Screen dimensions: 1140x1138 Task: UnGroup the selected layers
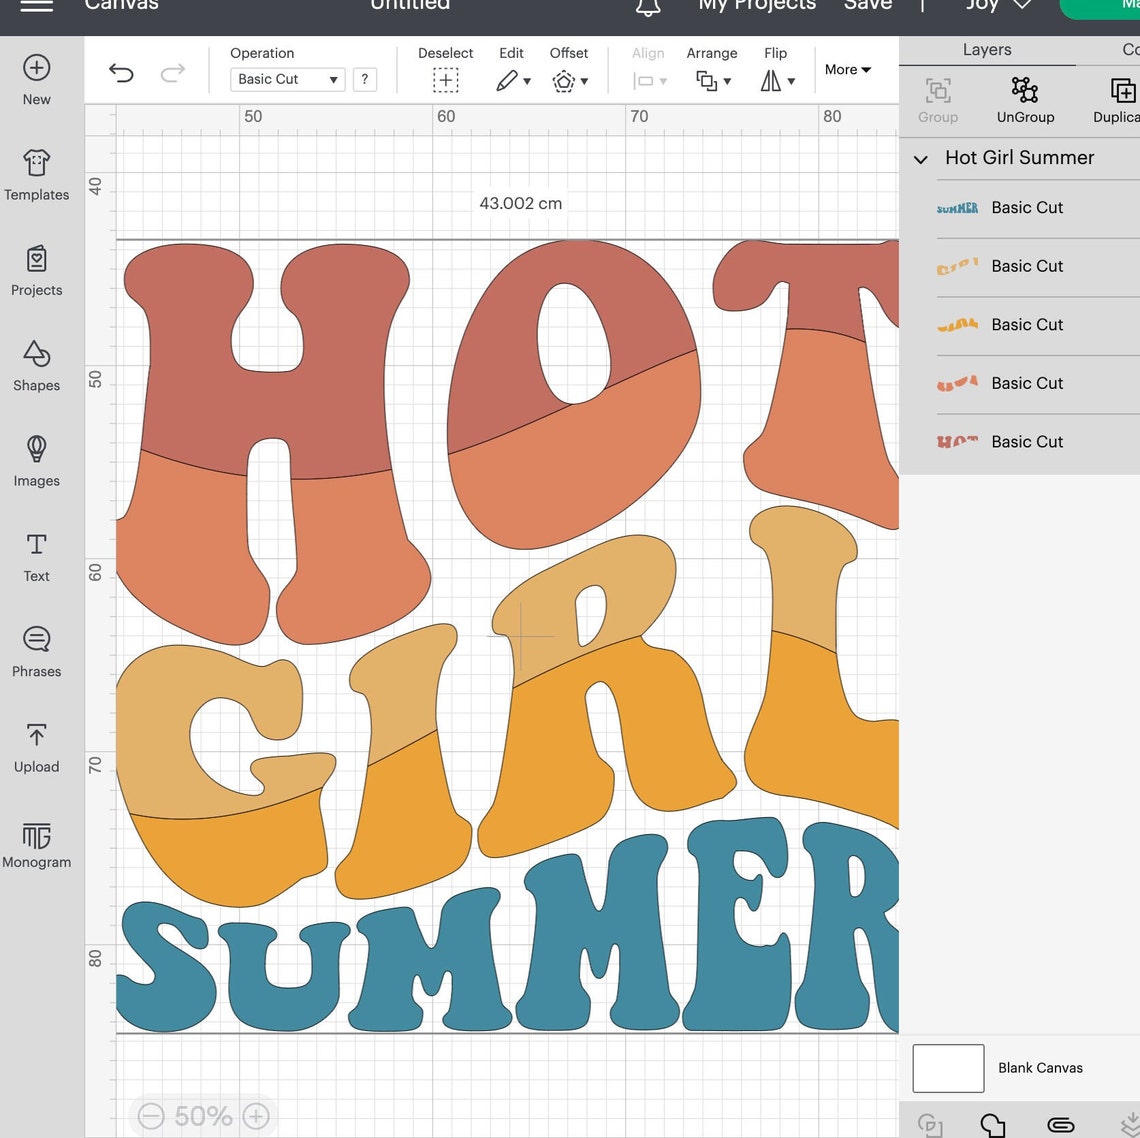[x=1025, y=98]
